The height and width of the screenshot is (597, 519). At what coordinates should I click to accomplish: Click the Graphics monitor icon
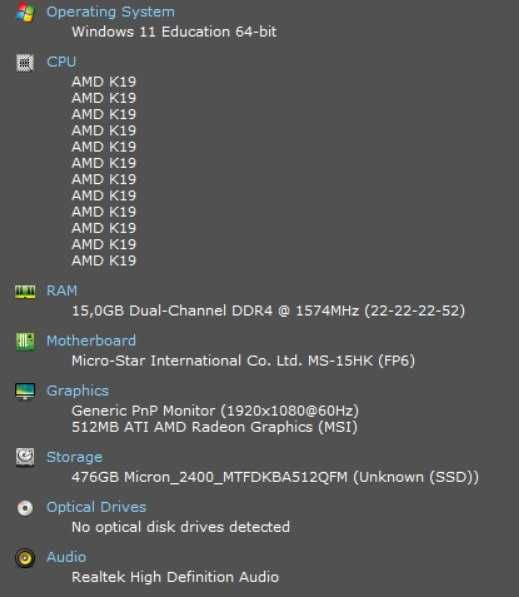coord(25,392)
